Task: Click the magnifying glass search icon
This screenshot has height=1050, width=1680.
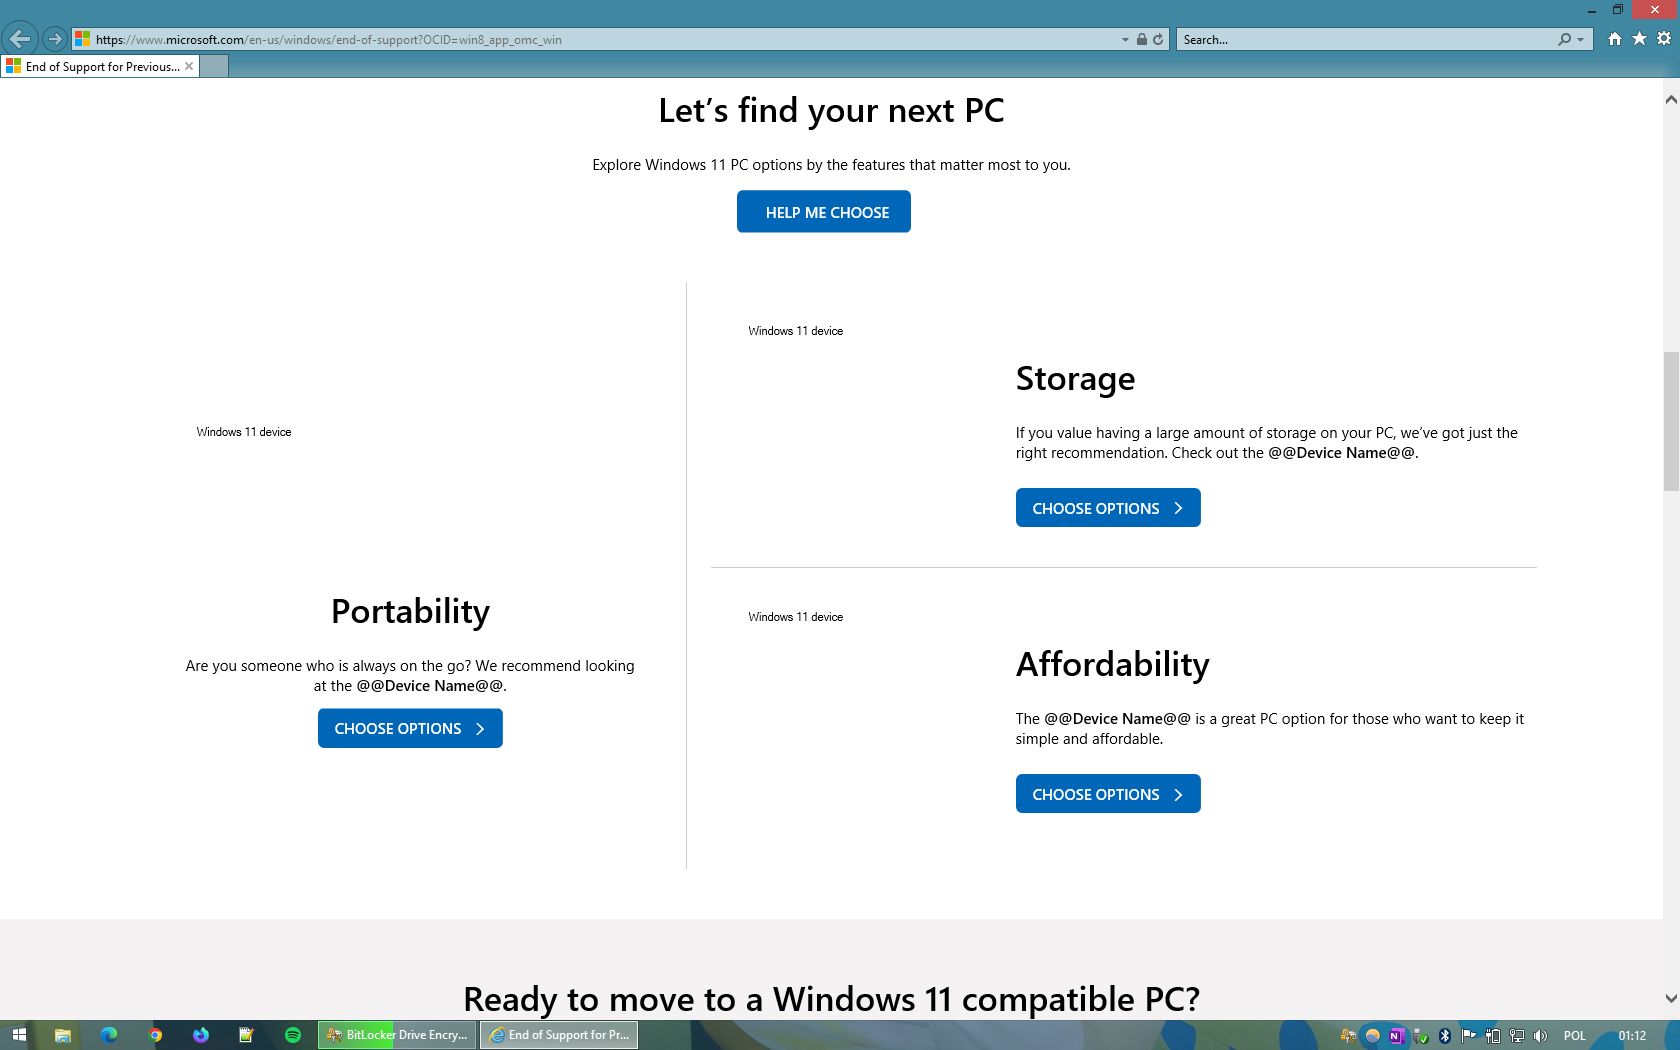Action: 1564,40
